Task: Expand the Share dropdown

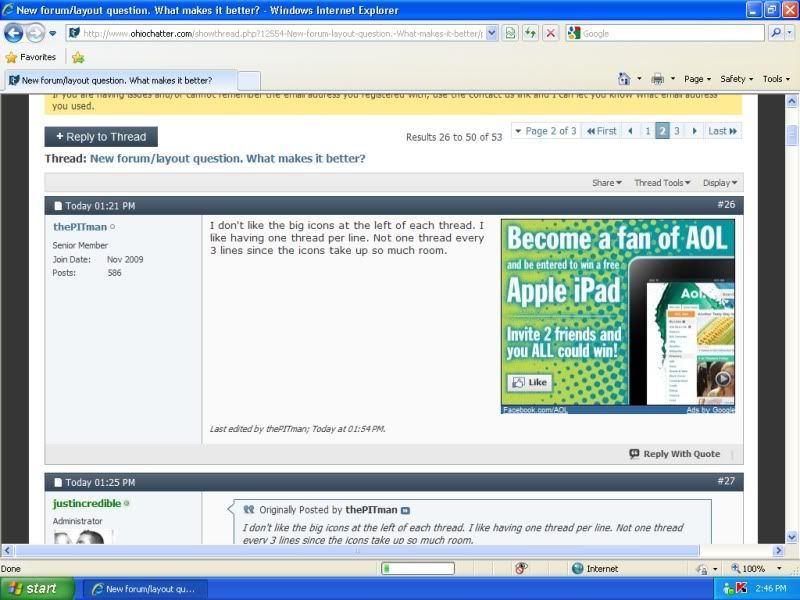Action: coord(606,183)
